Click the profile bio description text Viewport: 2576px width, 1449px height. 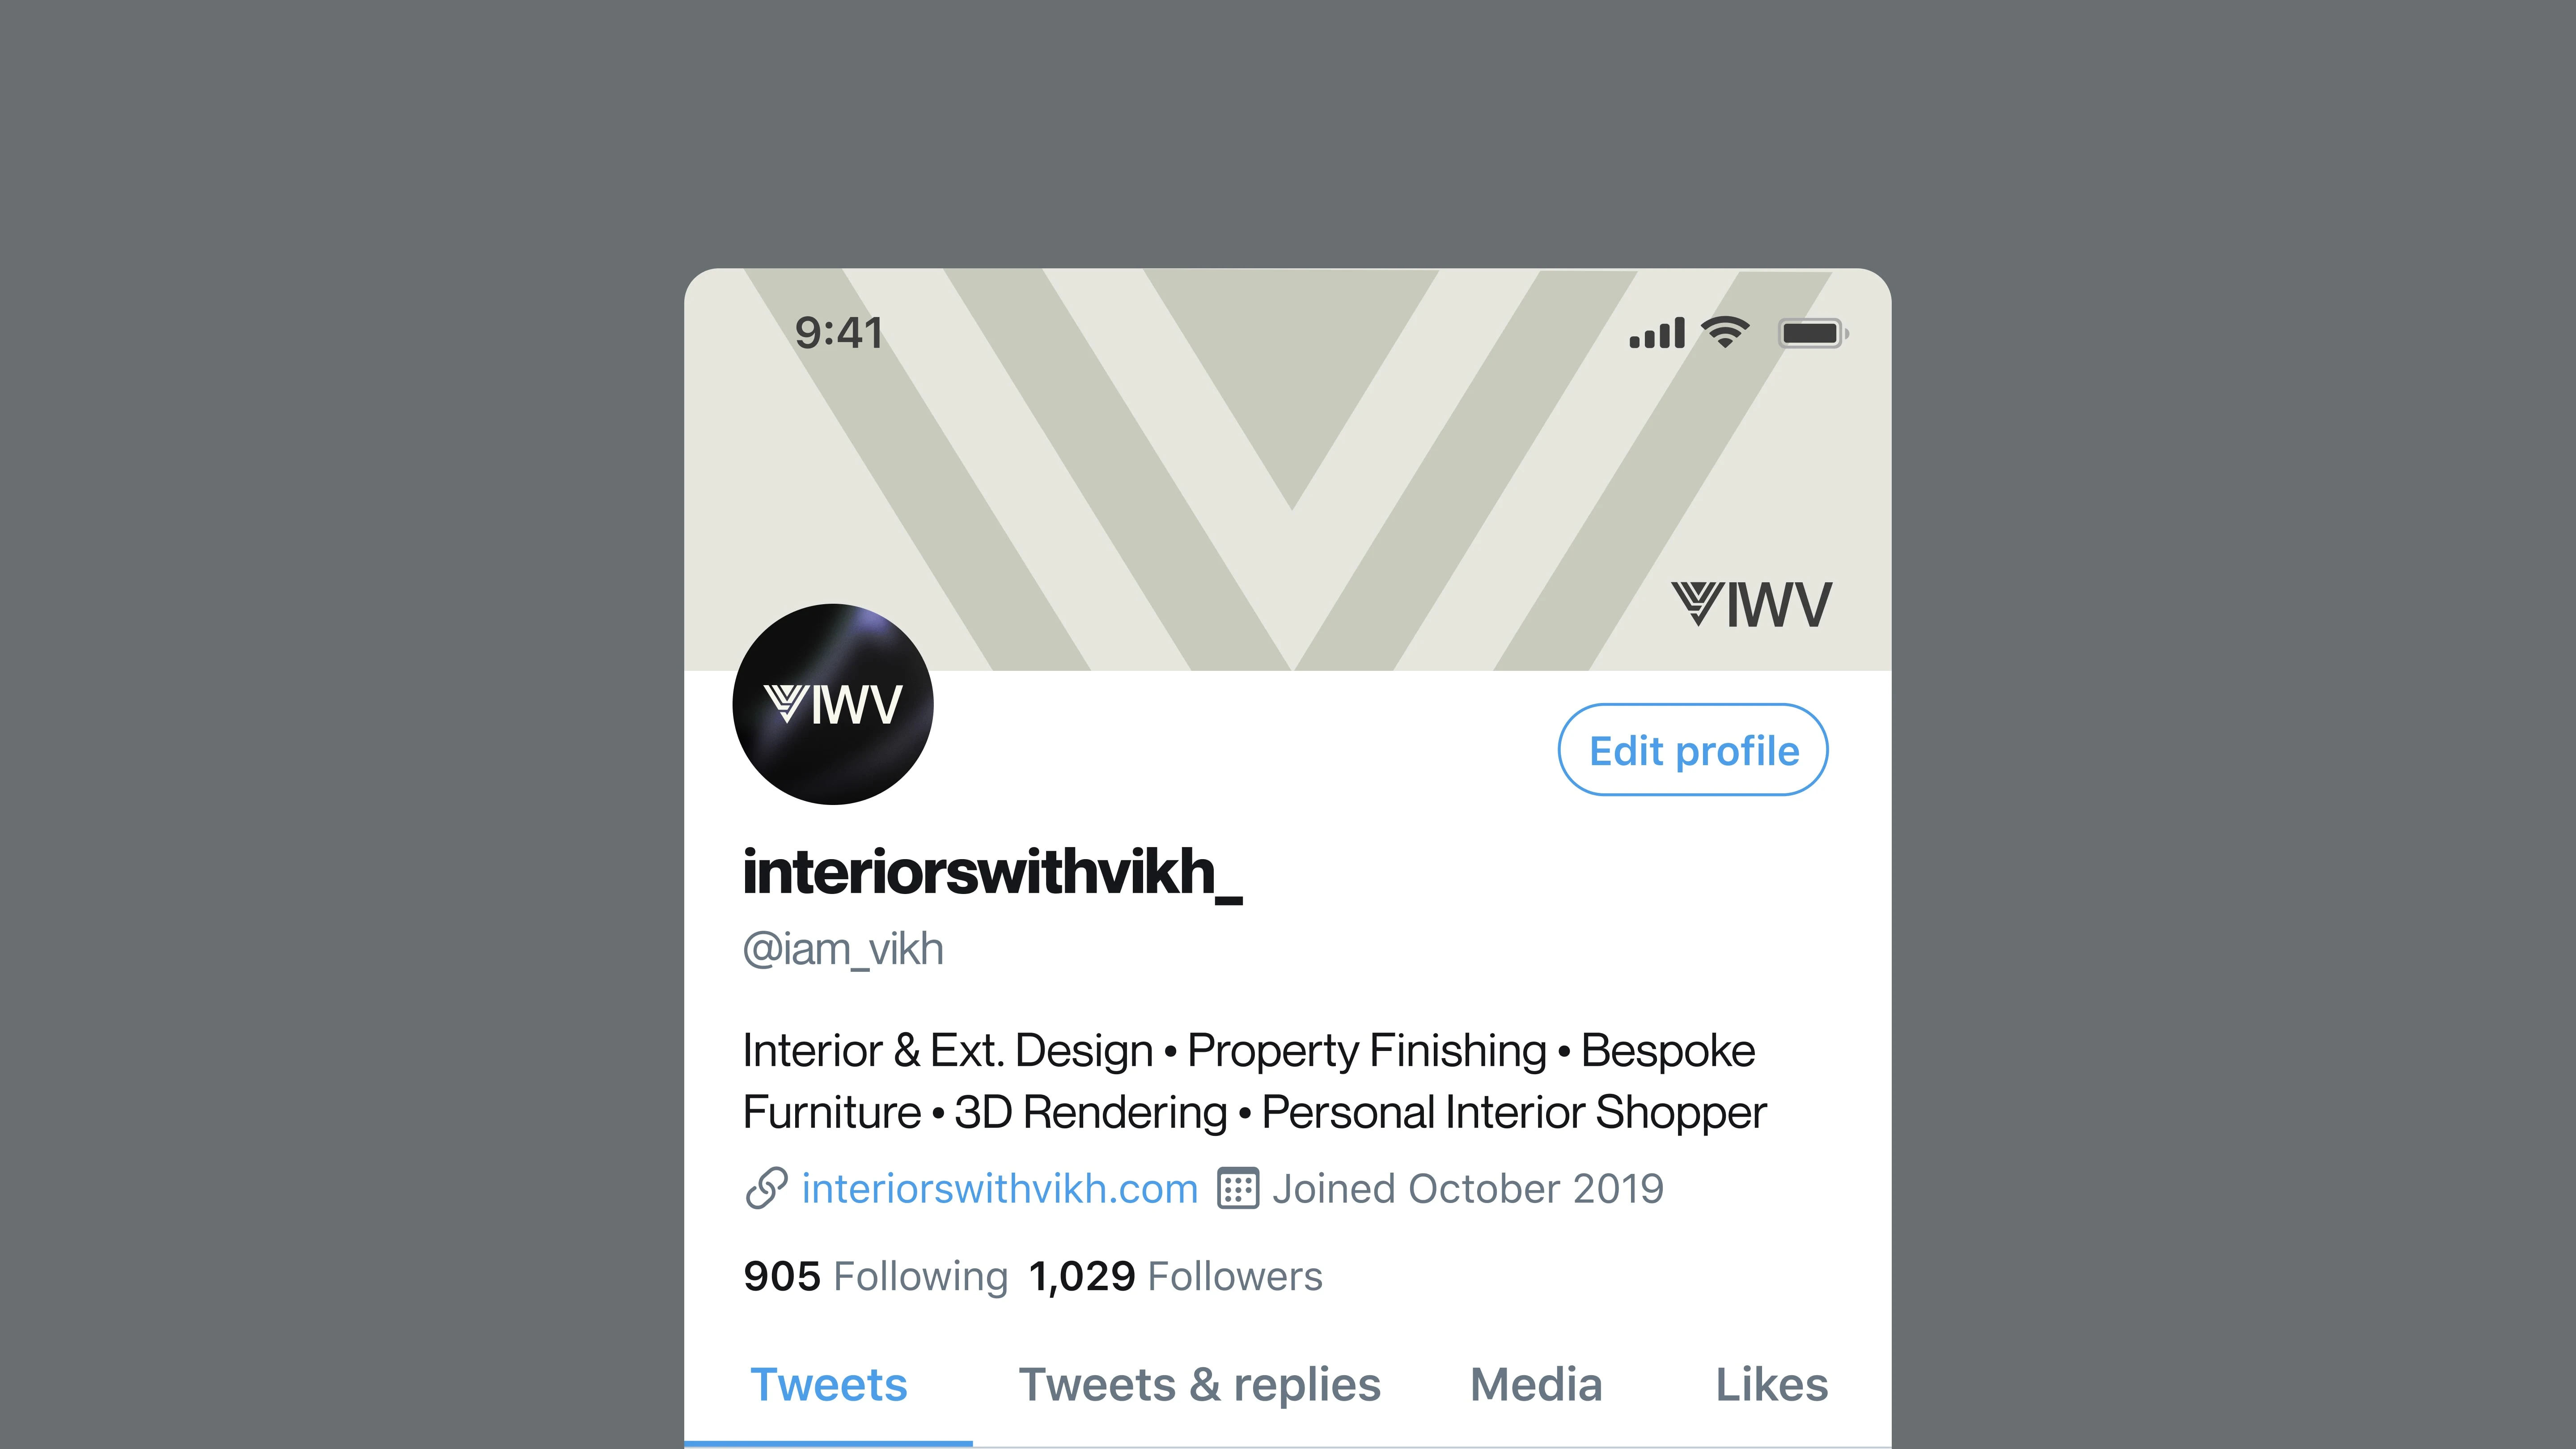[1254, 1081]
